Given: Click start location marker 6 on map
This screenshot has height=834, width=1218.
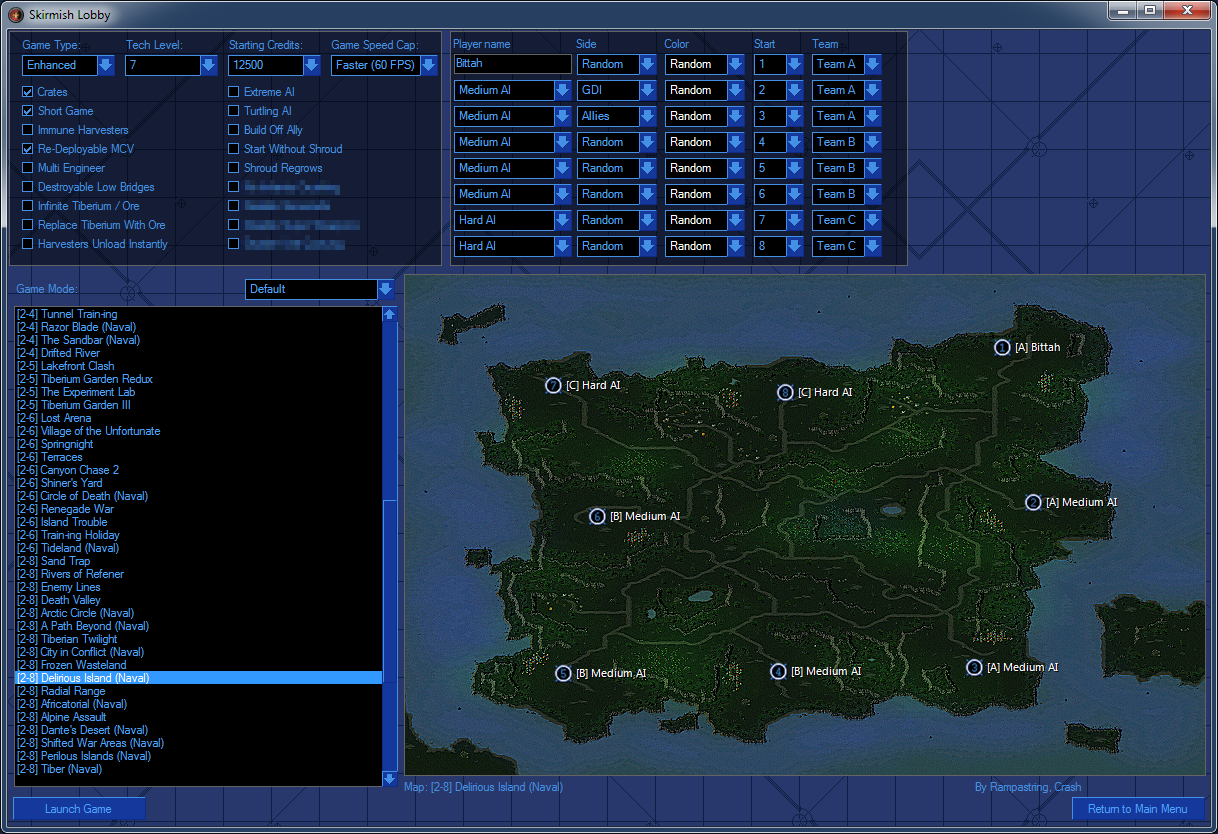Looking at the screenshot, I should [597, 516].
